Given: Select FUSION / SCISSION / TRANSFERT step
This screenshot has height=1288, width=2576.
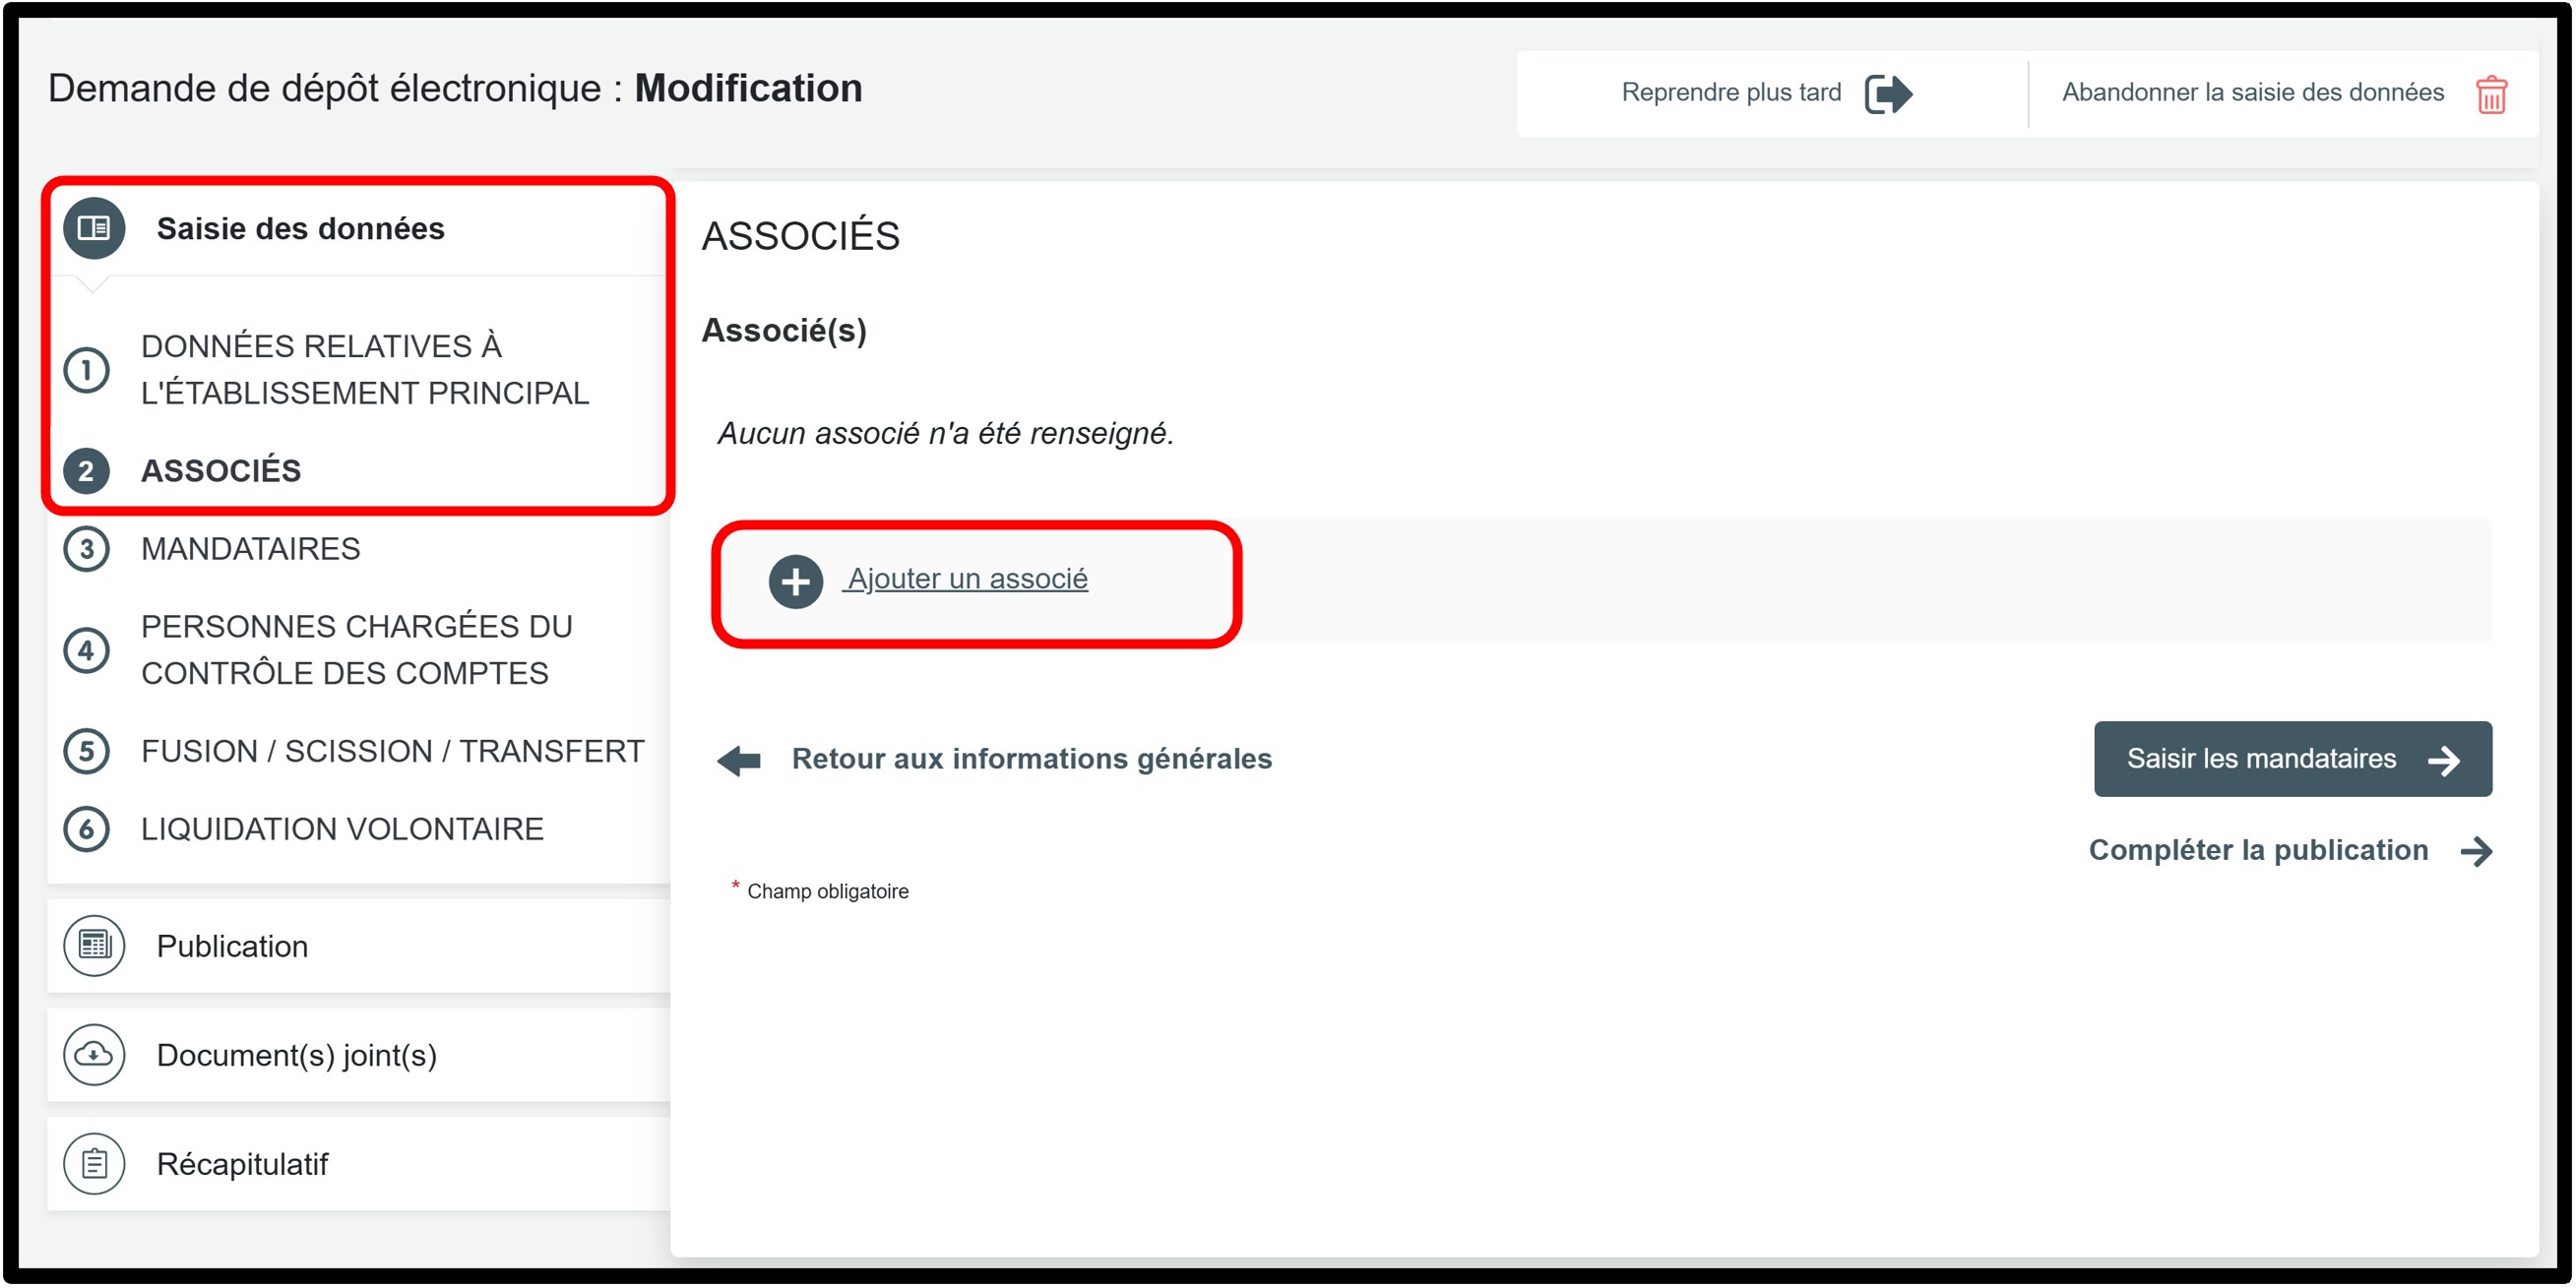Looking at the screenshot, I should pos(392,751).
